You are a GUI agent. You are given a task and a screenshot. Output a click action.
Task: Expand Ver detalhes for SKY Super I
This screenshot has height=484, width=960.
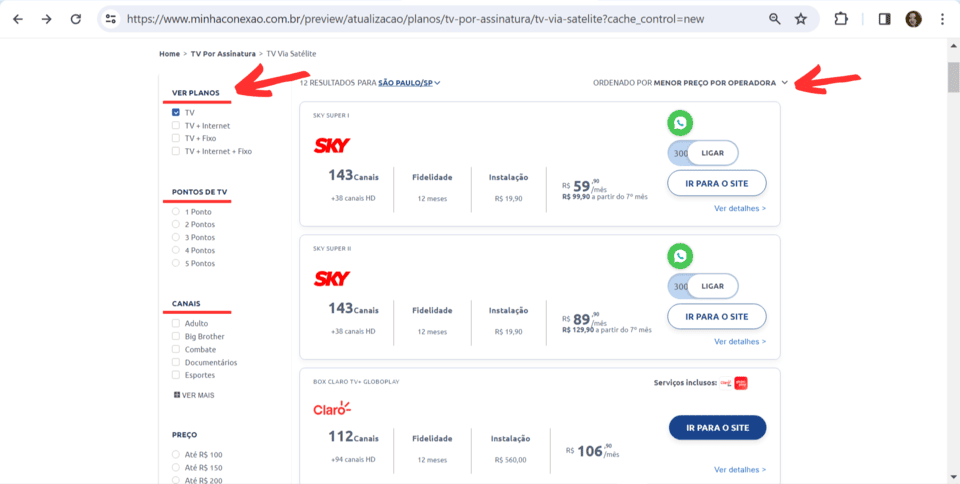[x=740, y=208]
